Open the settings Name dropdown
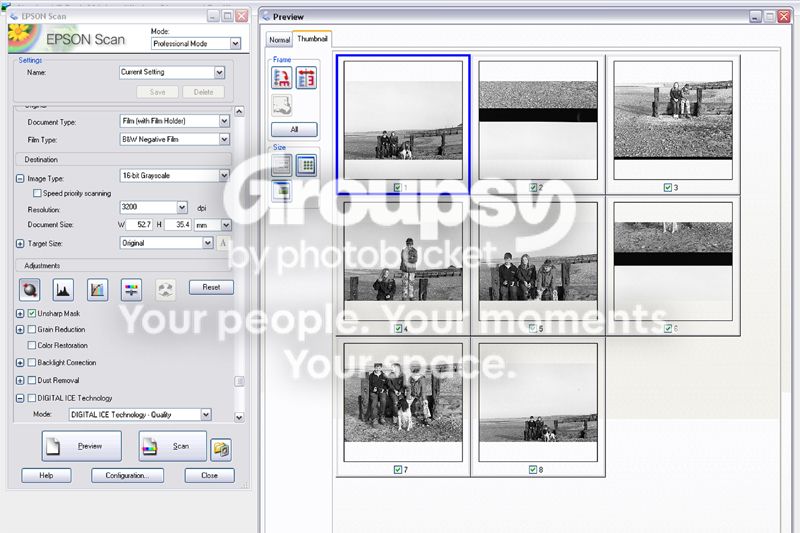The width and height of the screenshot is (800, 533). 219,72
